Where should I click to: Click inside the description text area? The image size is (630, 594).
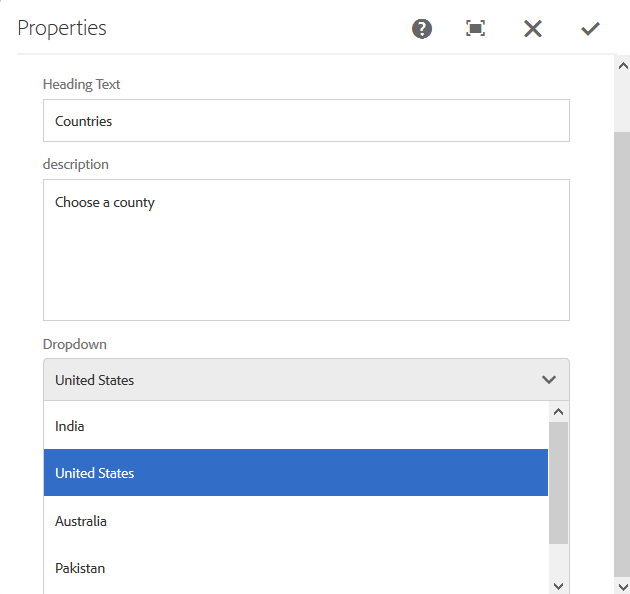[x=306, y=250]
